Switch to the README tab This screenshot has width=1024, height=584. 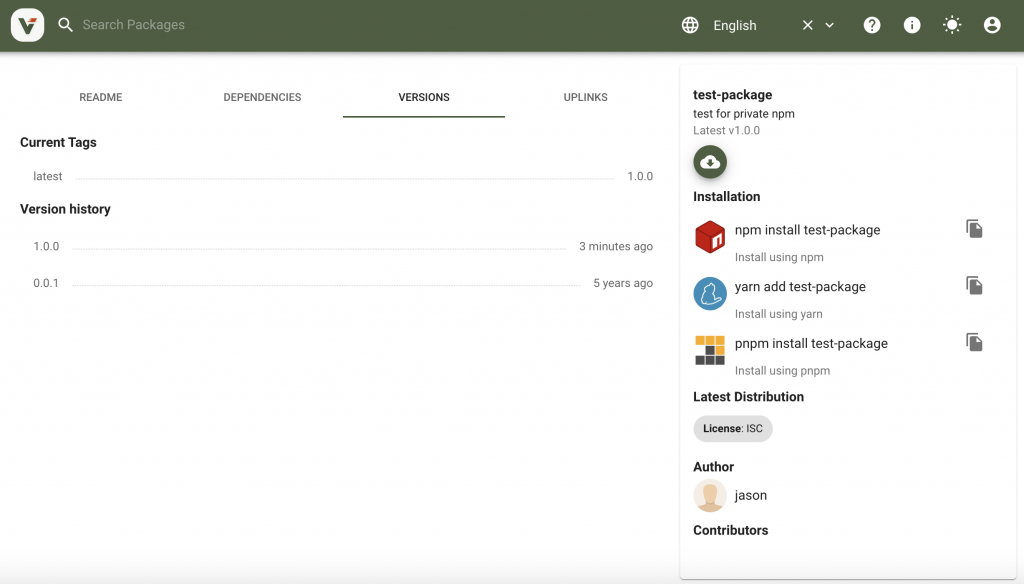coord(101,97)
